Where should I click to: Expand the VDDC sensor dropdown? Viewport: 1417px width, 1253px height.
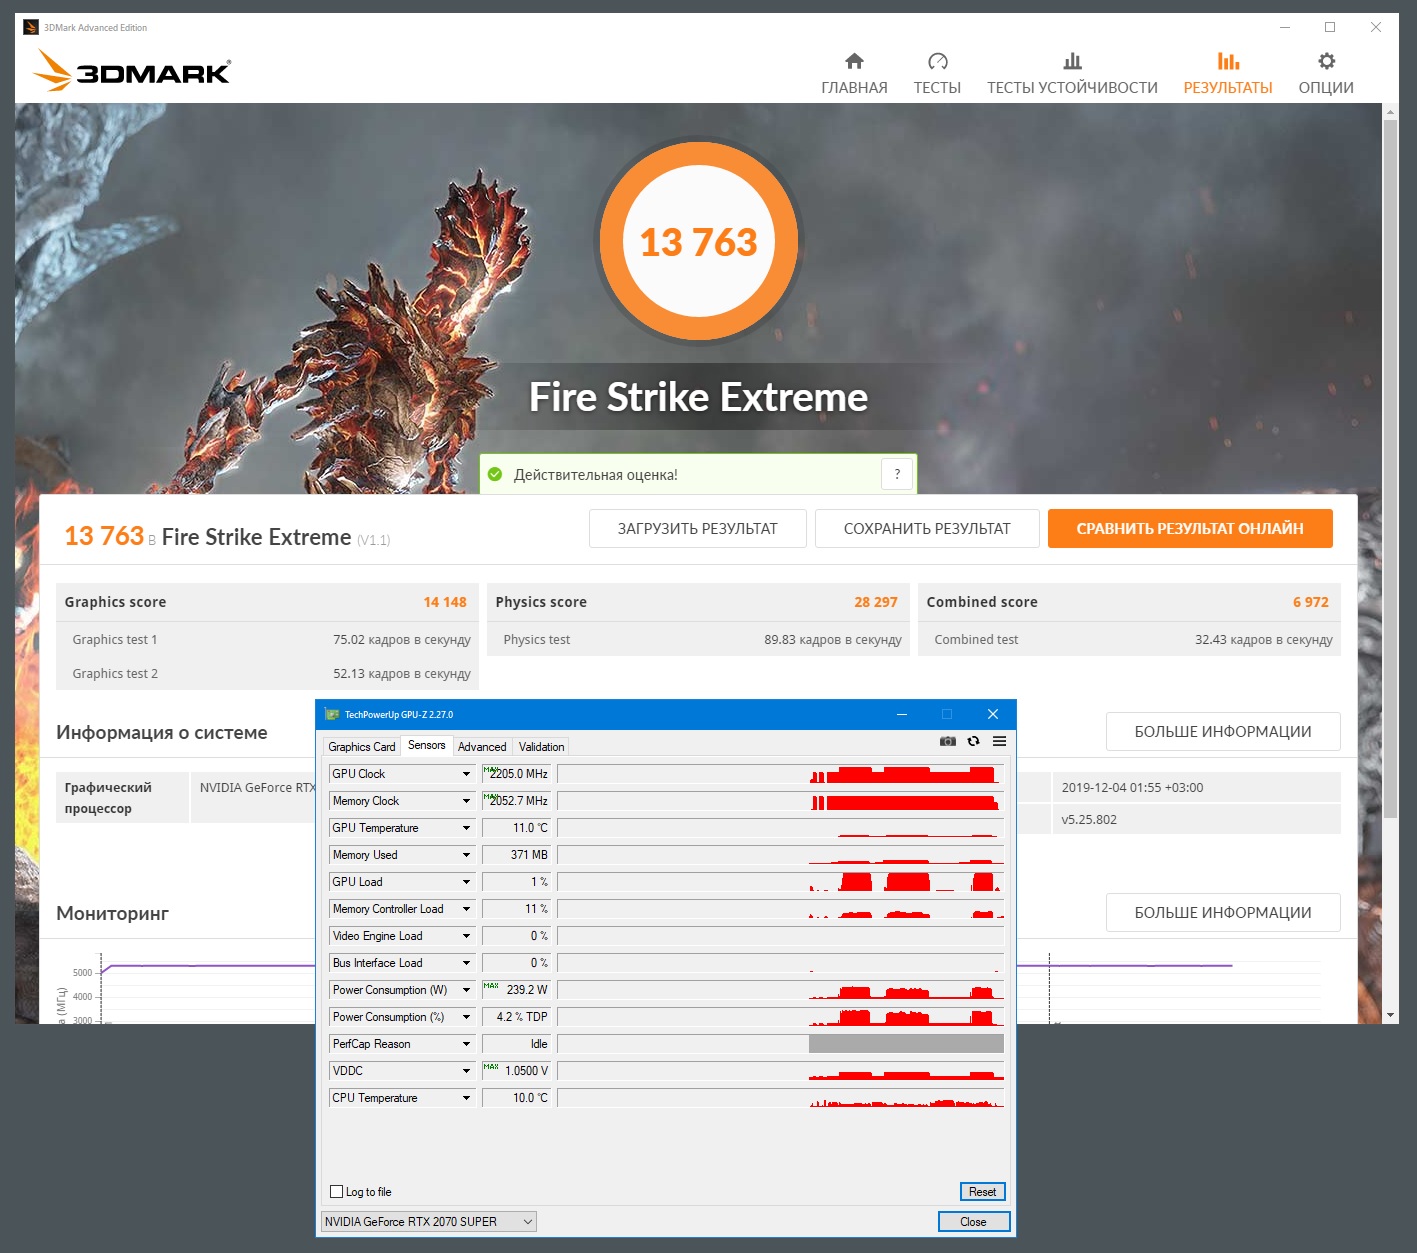[466, 1071]
